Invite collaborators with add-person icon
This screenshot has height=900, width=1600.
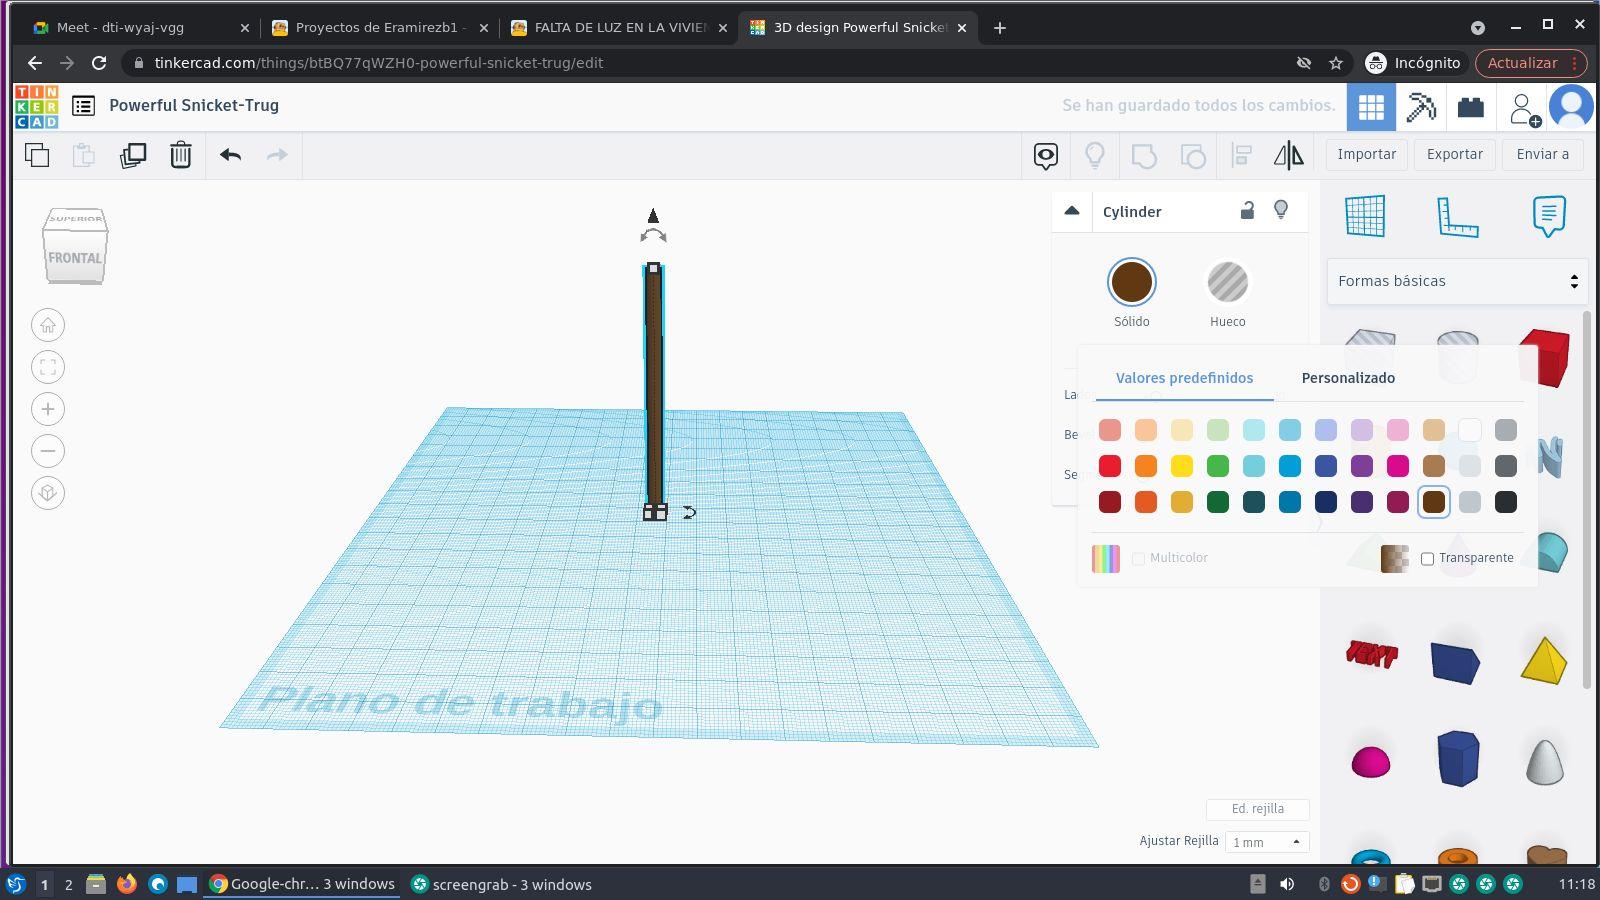1524,108
